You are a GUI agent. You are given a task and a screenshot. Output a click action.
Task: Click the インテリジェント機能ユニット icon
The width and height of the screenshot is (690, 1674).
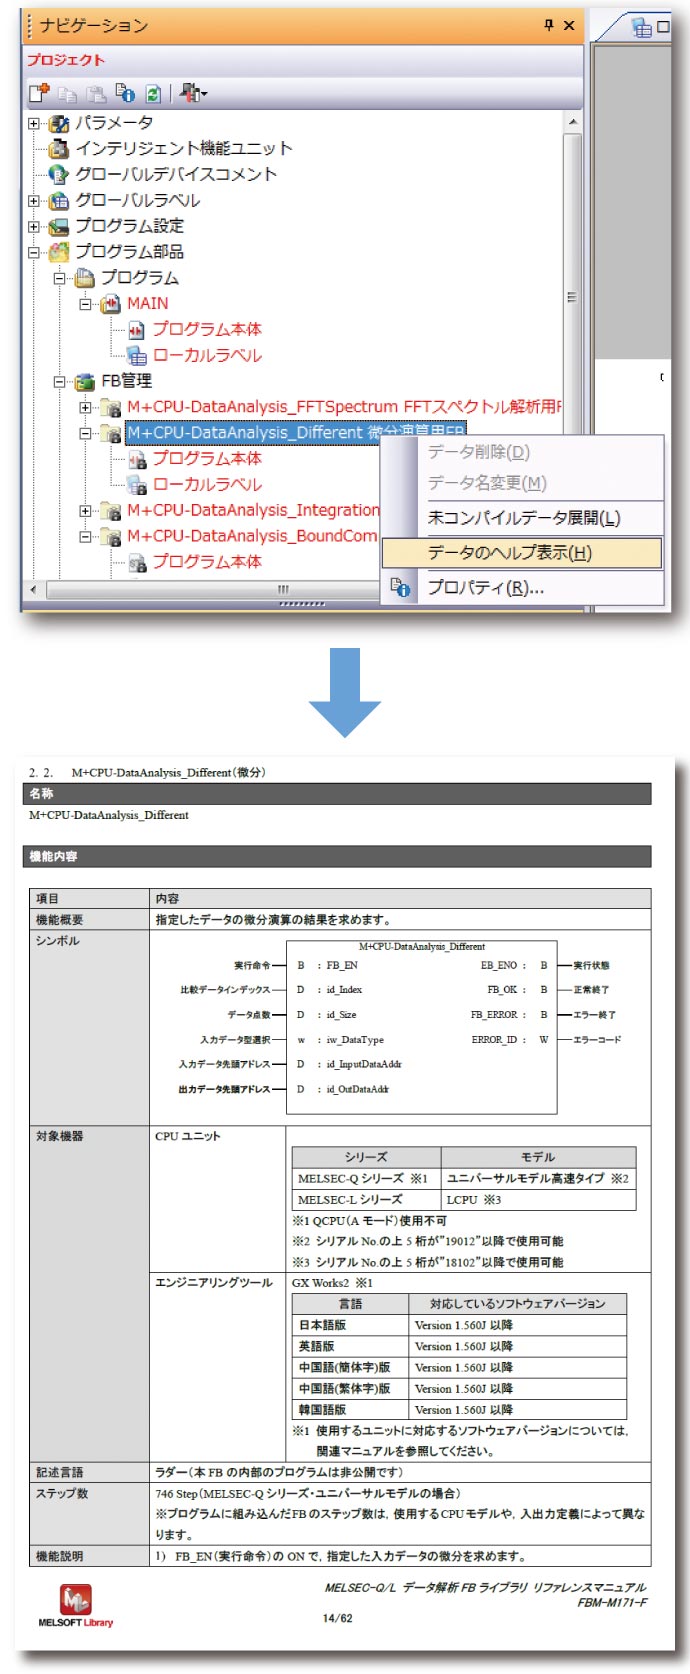click(x=59, y=149)
